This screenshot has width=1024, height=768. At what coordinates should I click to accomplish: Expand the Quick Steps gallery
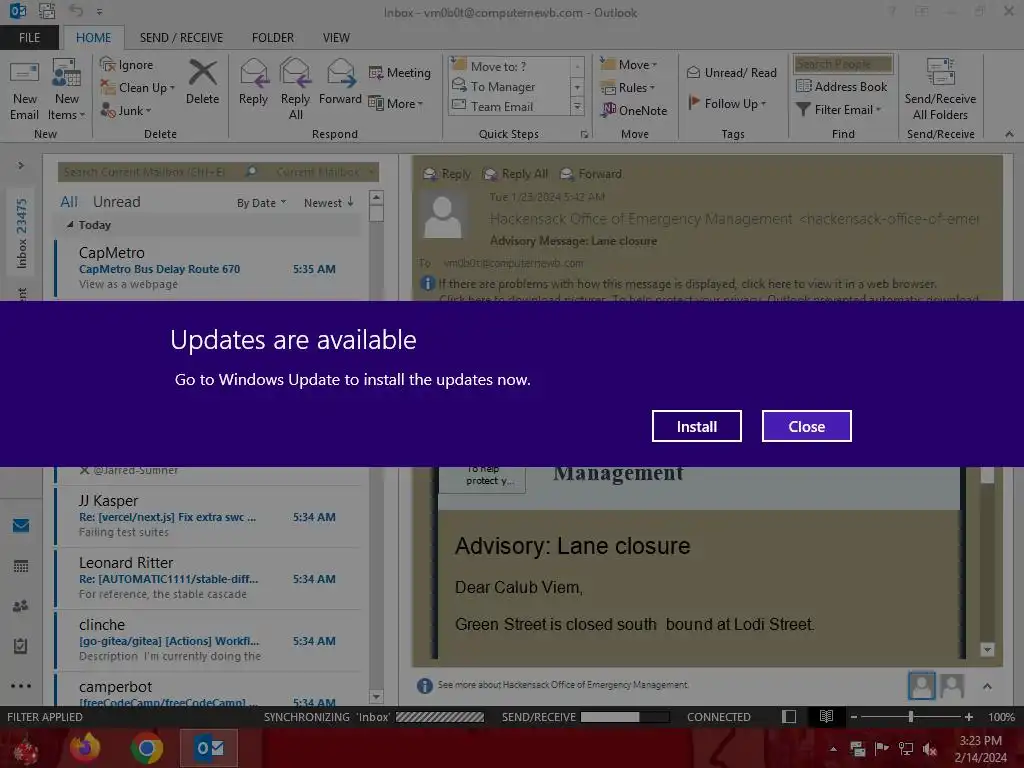coord(577,106)
